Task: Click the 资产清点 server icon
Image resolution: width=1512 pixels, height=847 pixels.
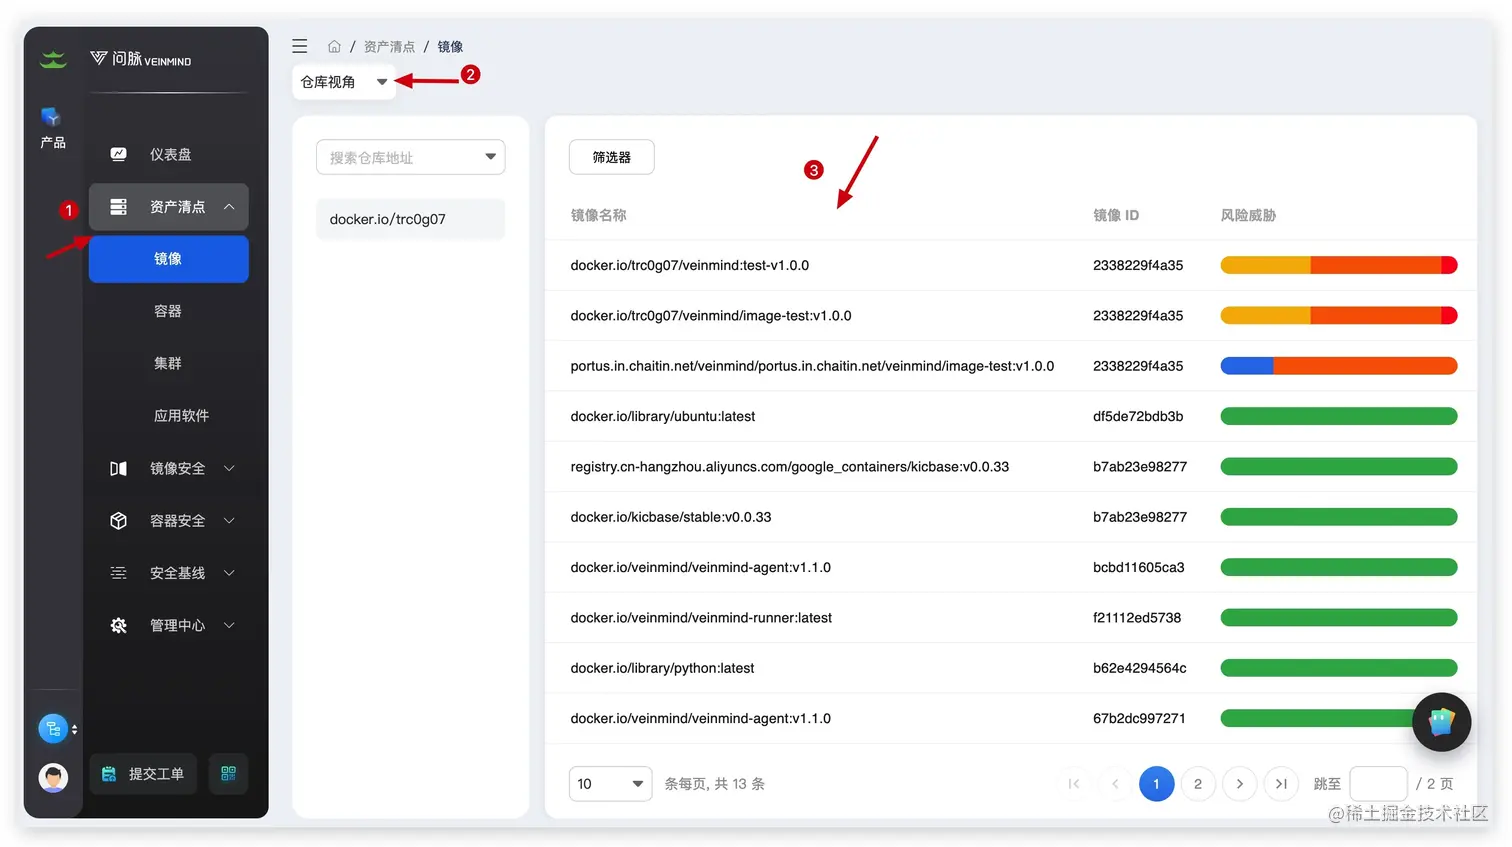Action: coord(118,207)
